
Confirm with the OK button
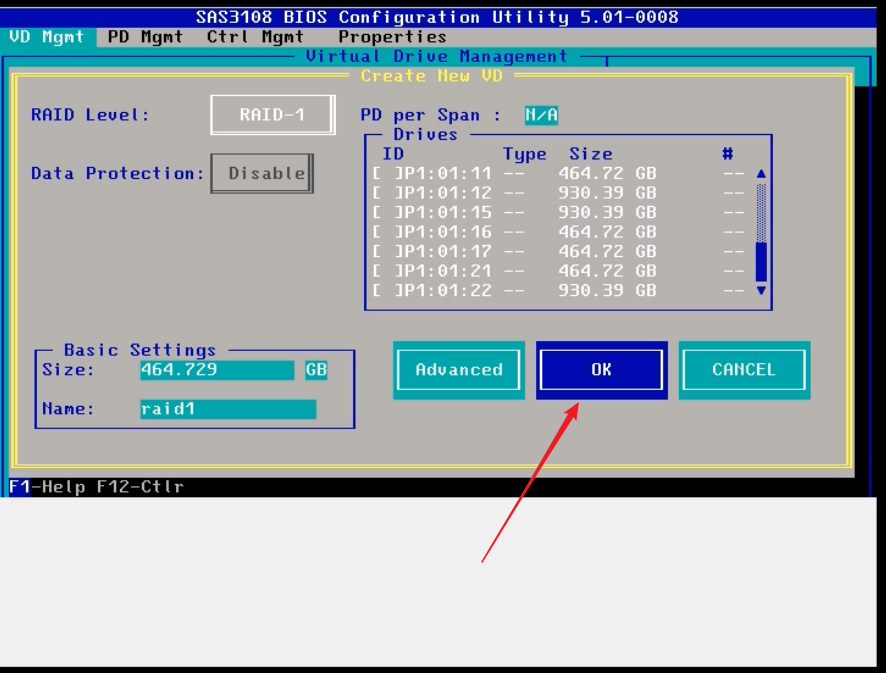coord(602,370)
